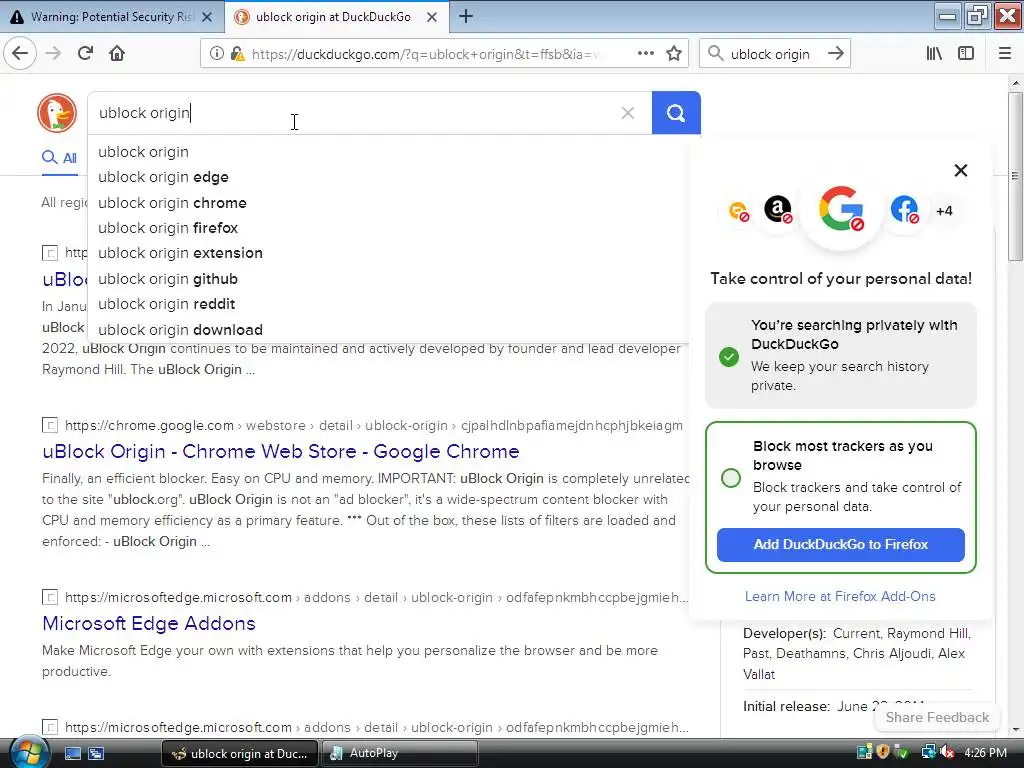Add DuckDuckGo to Firefox
Image resolution: width=1024 pixels, height=768 pixels.
[x=840, y=545]
